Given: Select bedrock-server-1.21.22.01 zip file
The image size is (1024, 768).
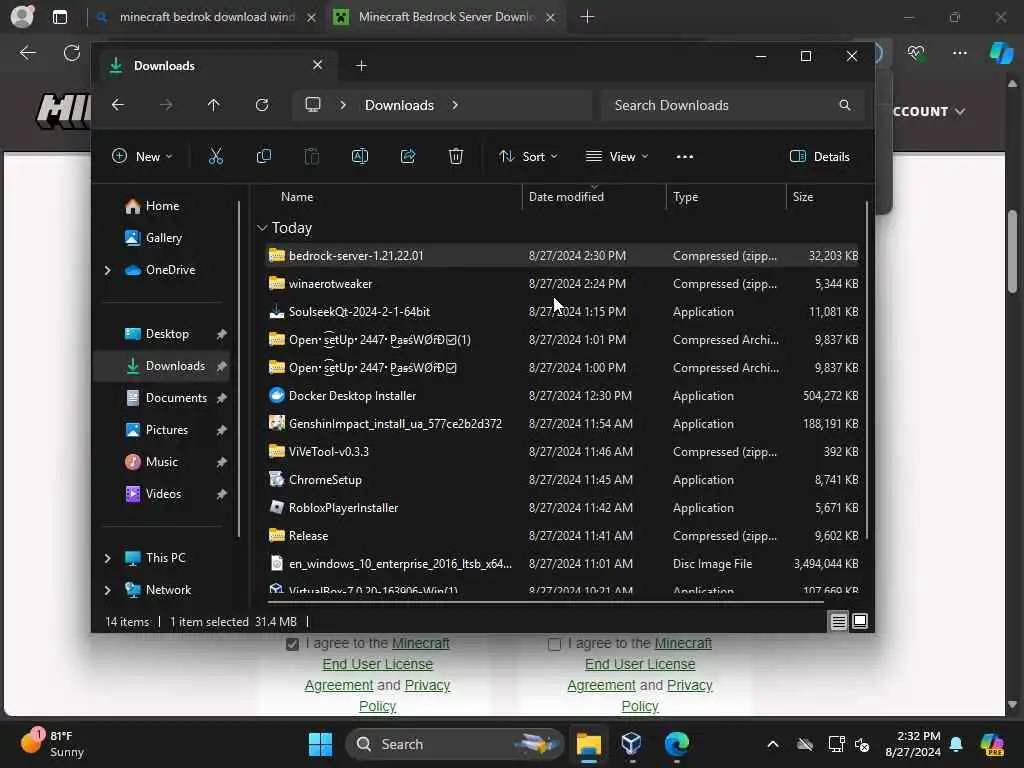Looking at the screenshot, I should 562,256.
